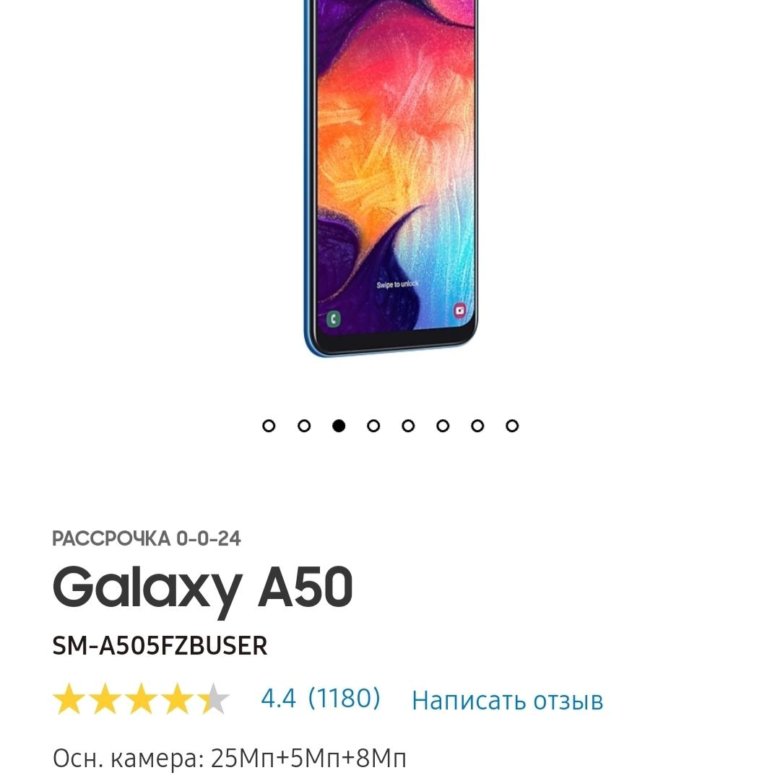Click the first yellow rating star

click(69, 698)
